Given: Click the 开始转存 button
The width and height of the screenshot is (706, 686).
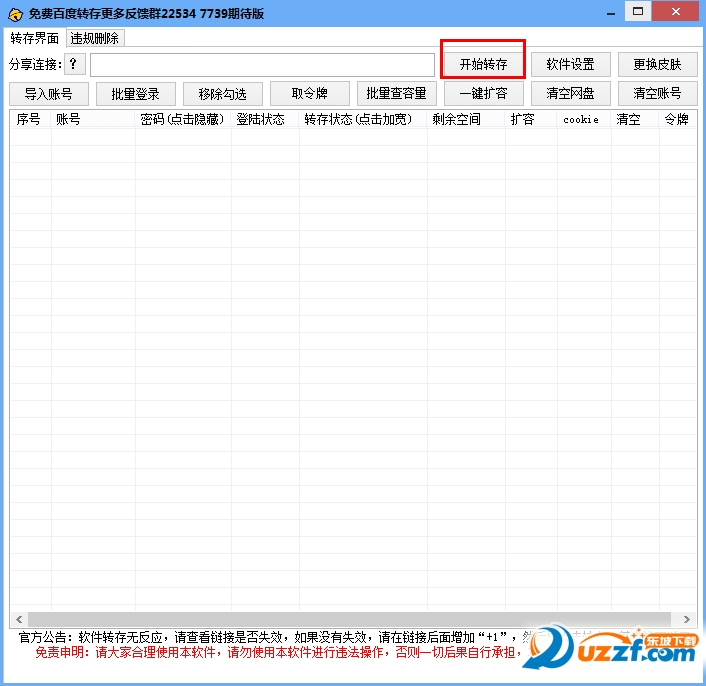Looking at the screenshot, I should [x=483, y=65].
